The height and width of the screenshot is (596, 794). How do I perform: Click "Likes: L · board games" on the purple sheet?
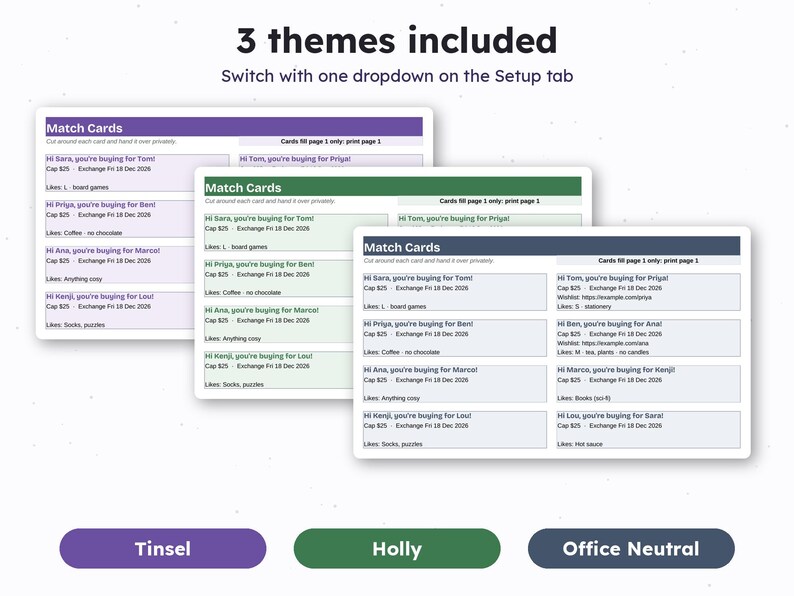click(77, 187)
